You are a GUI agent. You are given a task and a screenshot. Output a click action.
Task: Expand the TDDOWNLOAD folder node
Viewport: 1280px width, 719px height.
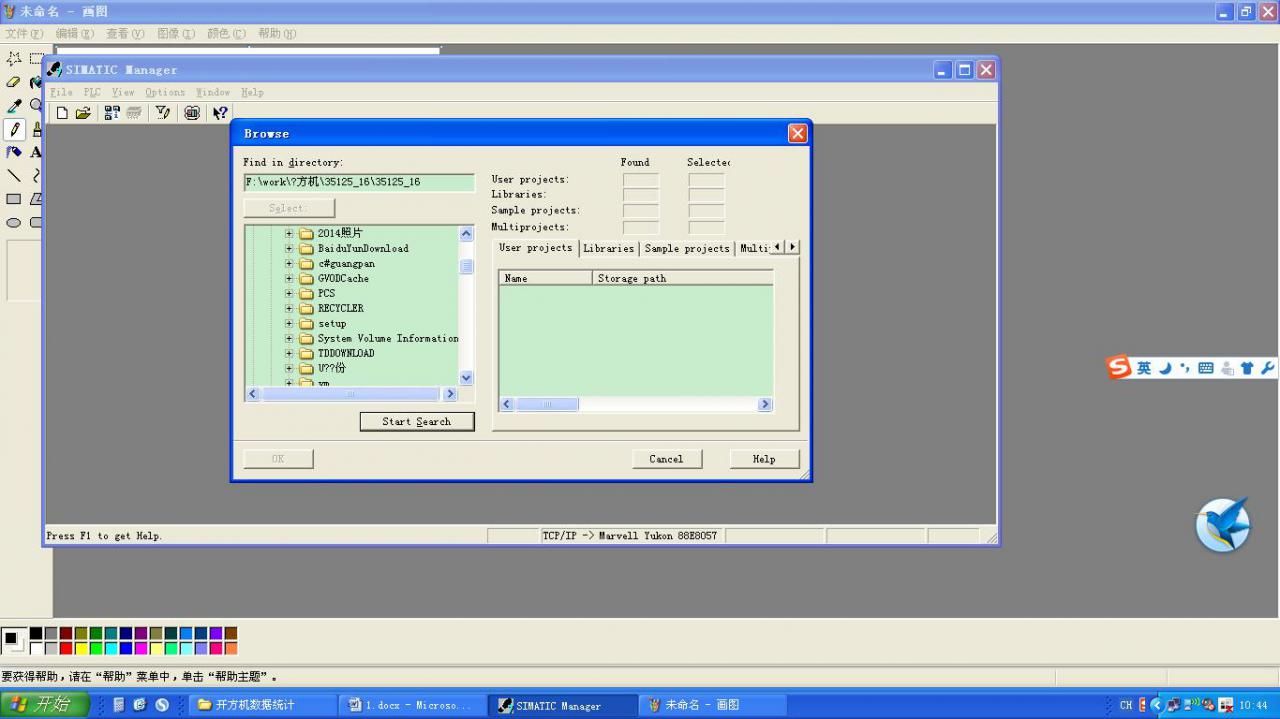(x=289, y=354)
